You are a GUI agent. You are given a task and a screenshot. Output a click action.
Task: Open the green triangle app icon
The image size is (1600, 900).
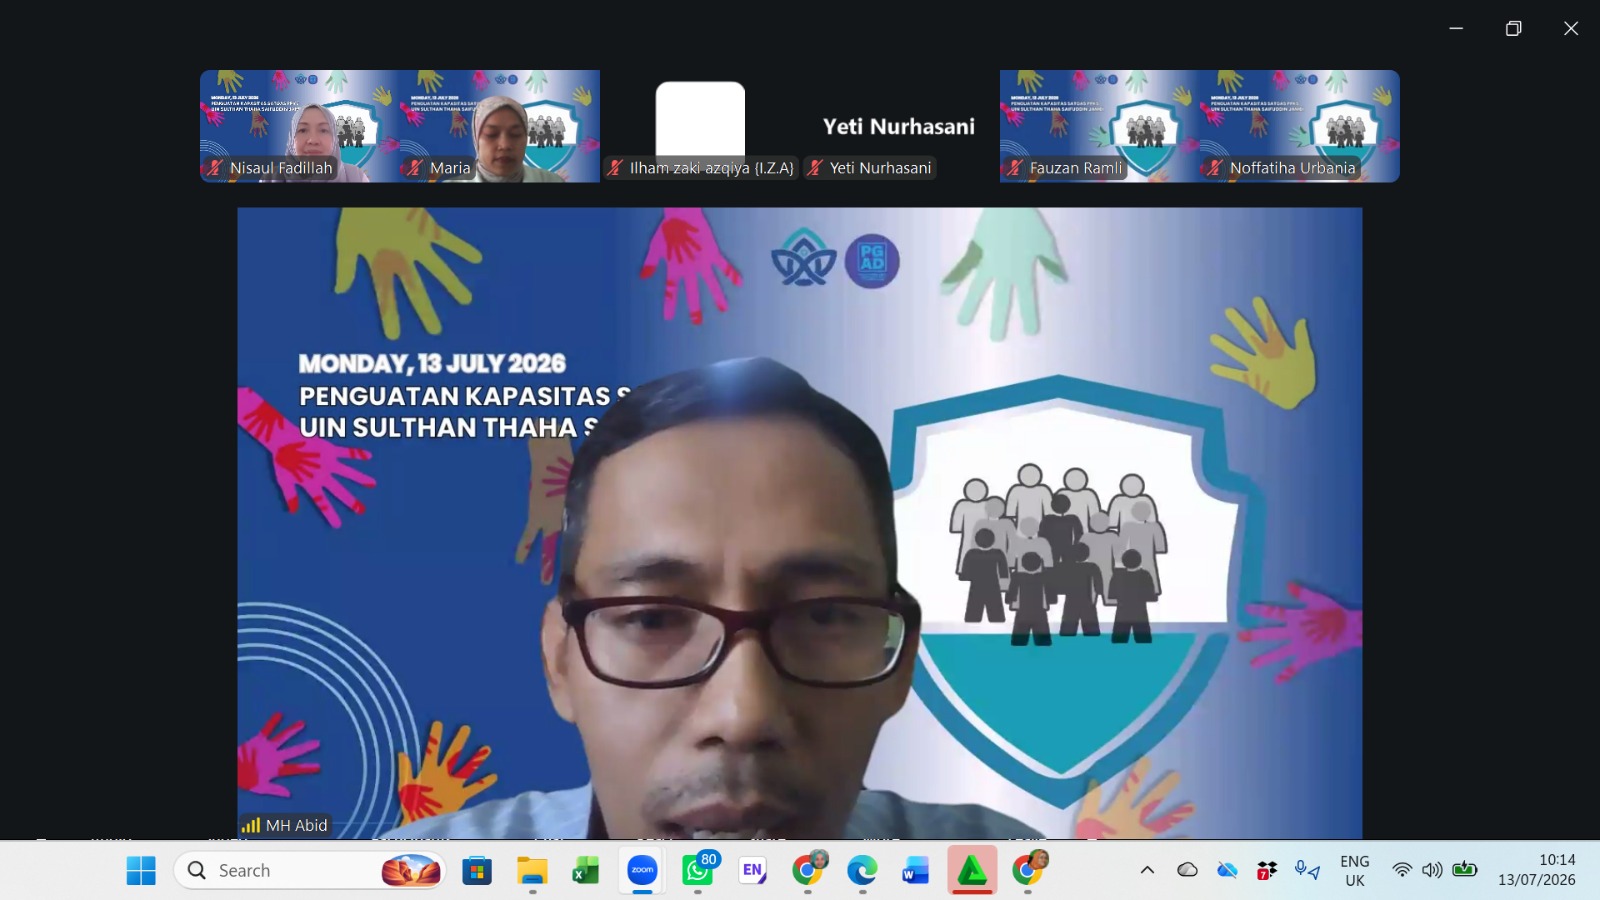[x=972, y=870]
